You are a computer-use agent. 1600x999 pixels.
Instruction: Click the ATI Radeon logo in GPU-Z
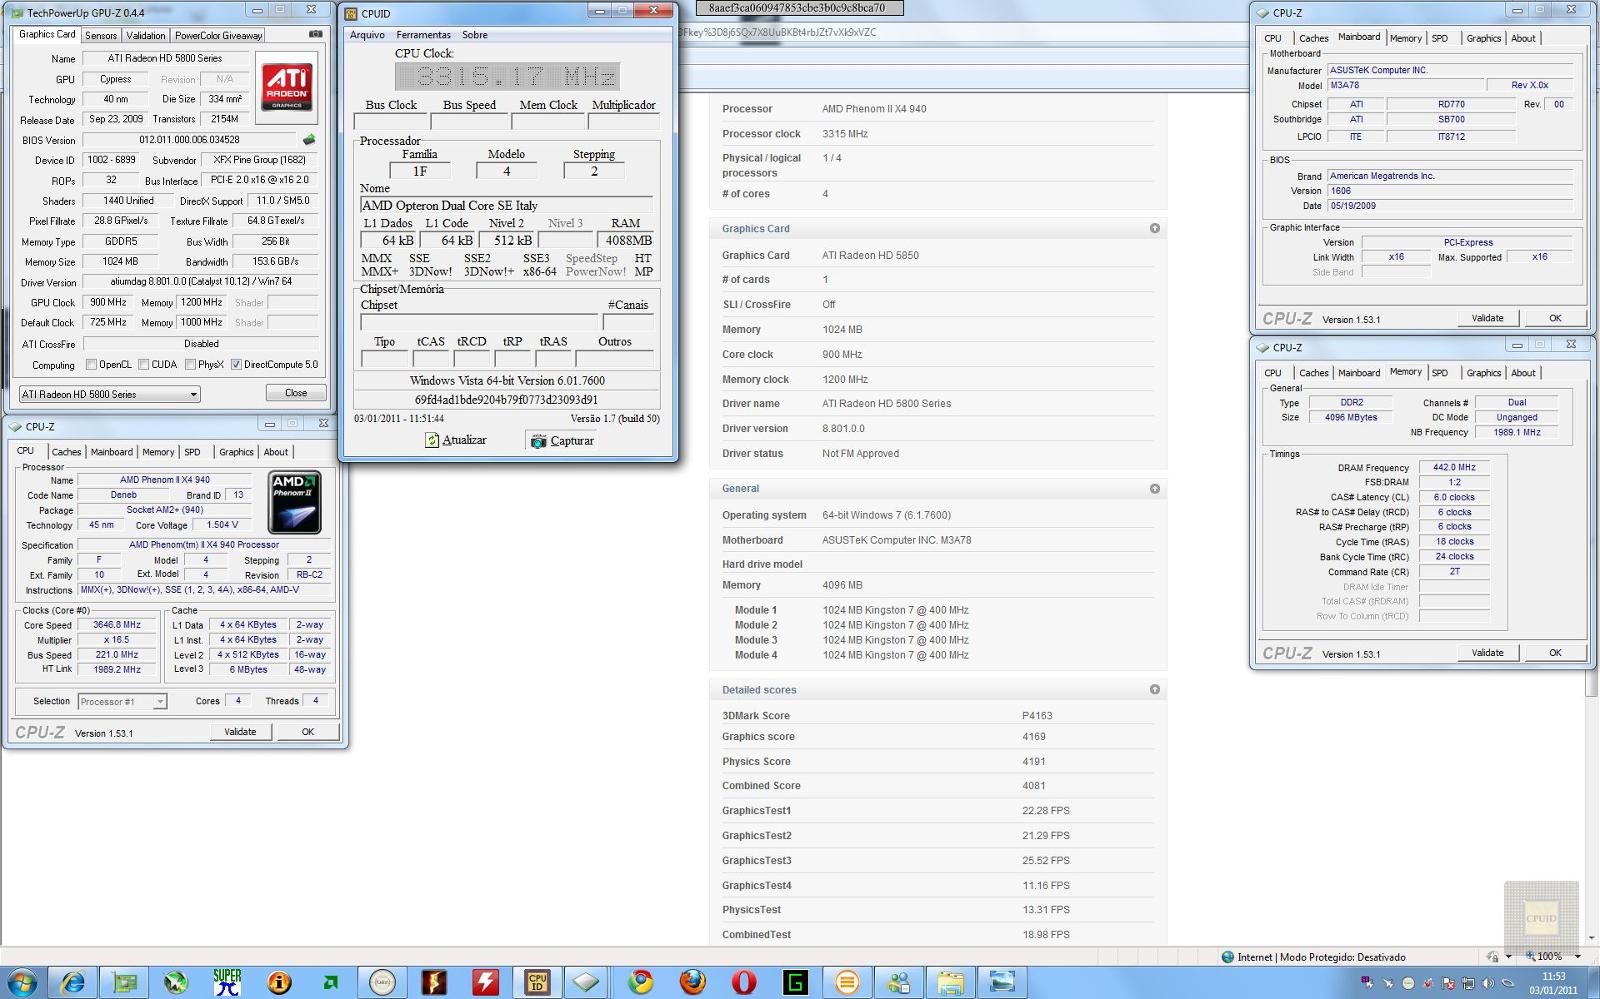287,87
